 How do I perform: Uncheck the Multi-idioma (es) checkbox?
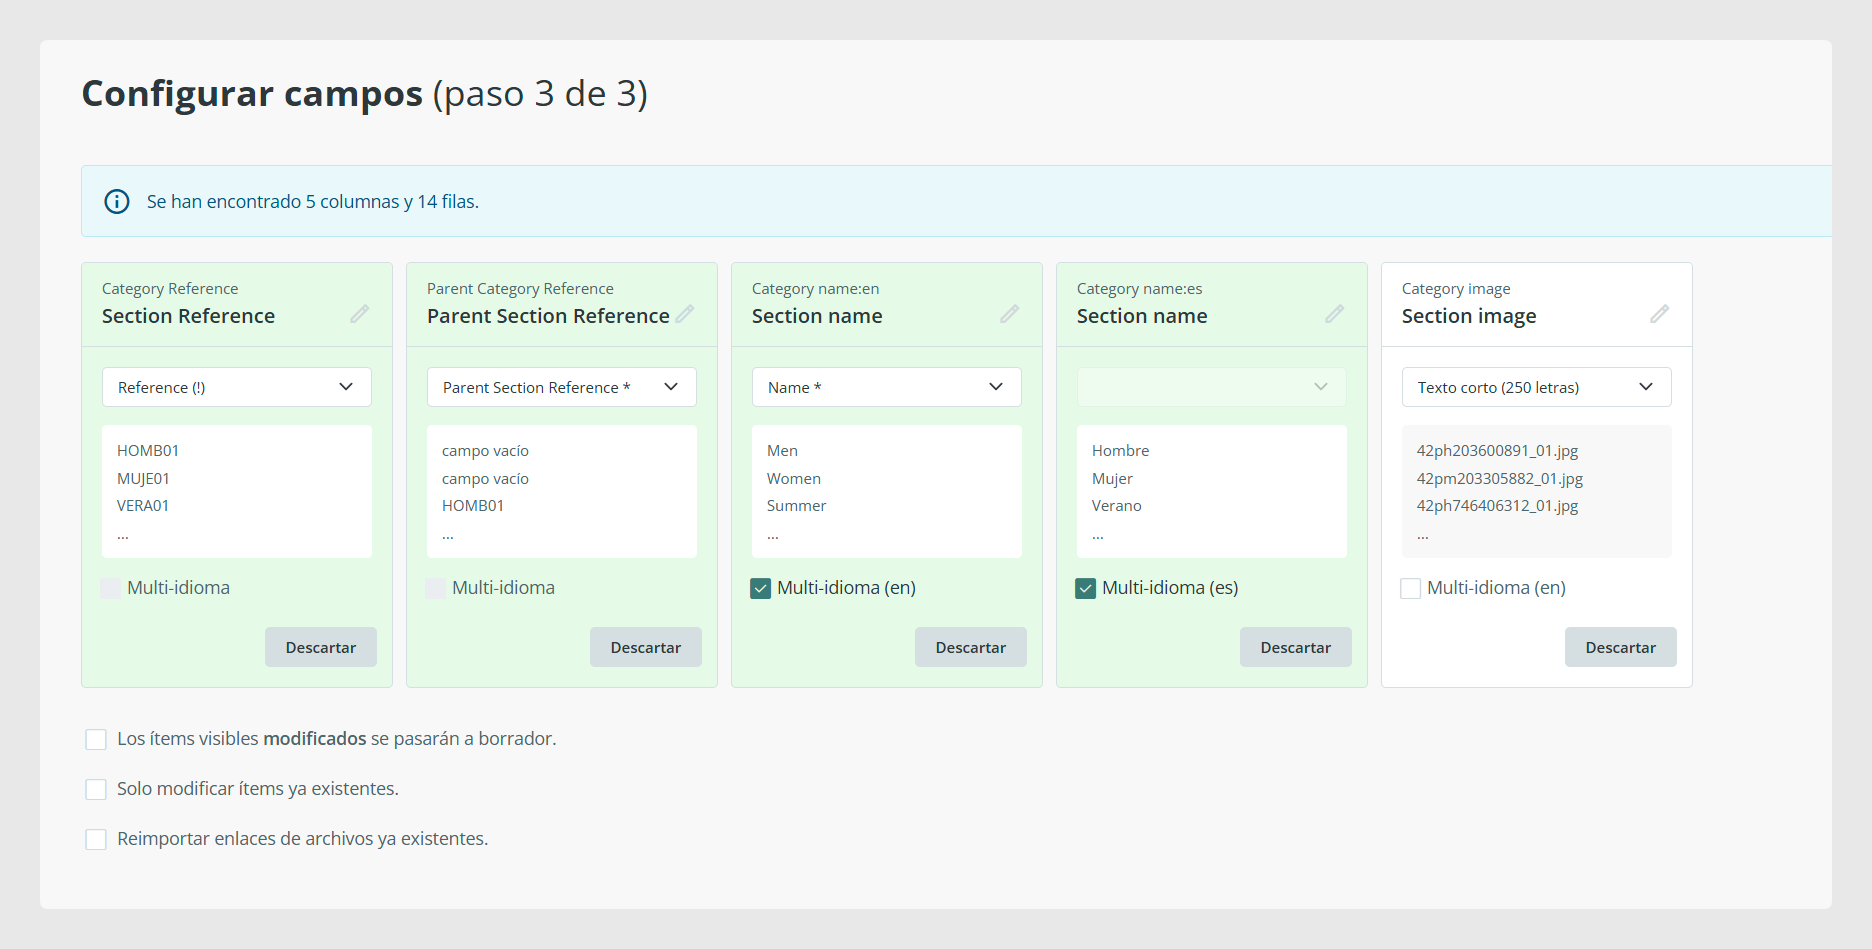click(1086, 588)
